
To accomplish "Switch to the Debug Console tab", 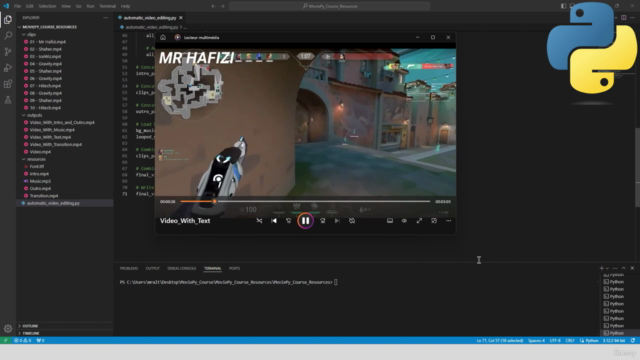I will (x=182, y=268).
